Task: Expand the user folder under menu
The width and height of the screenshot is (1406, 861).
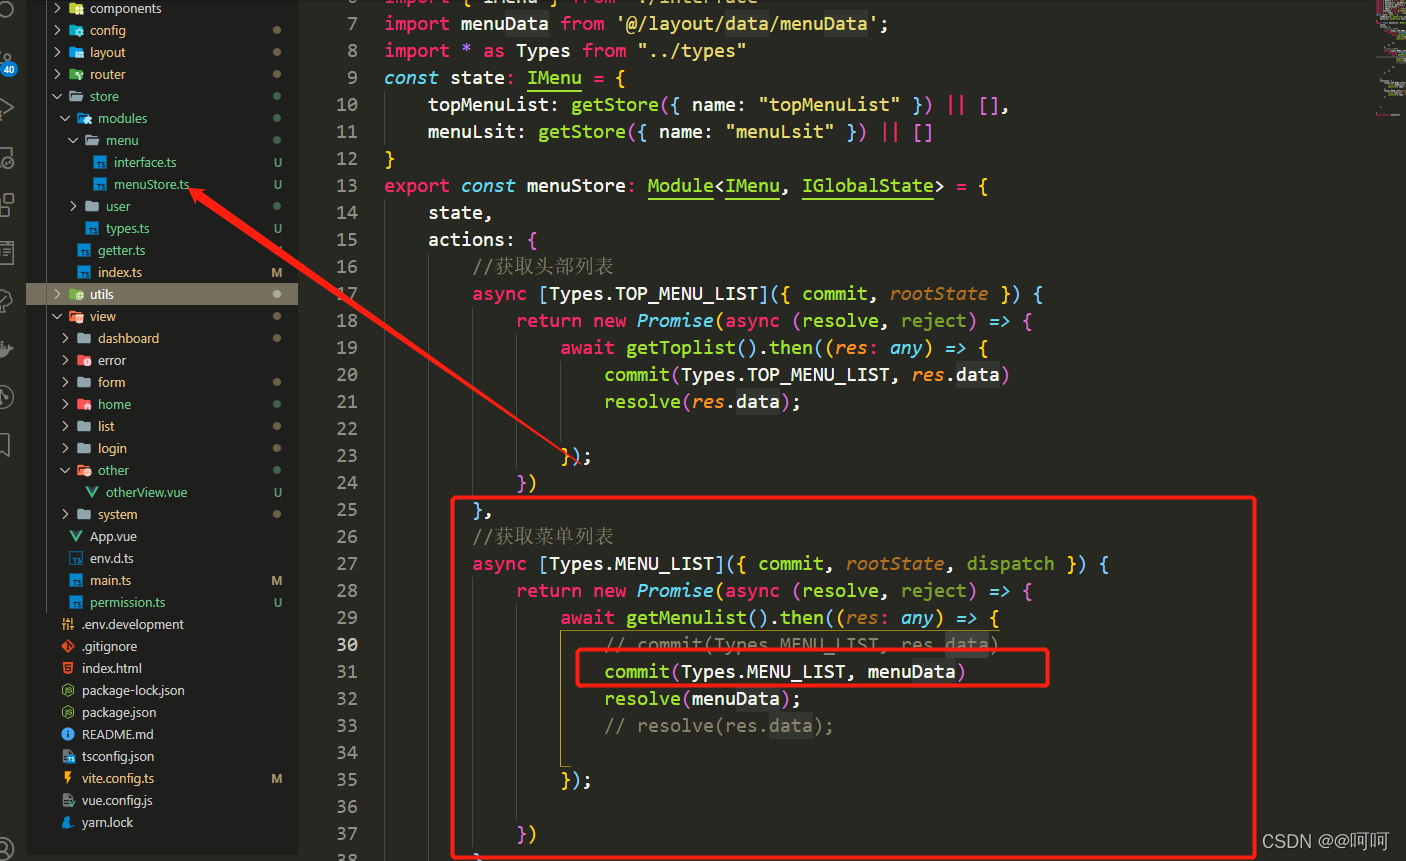Action: tap(71, 206)
